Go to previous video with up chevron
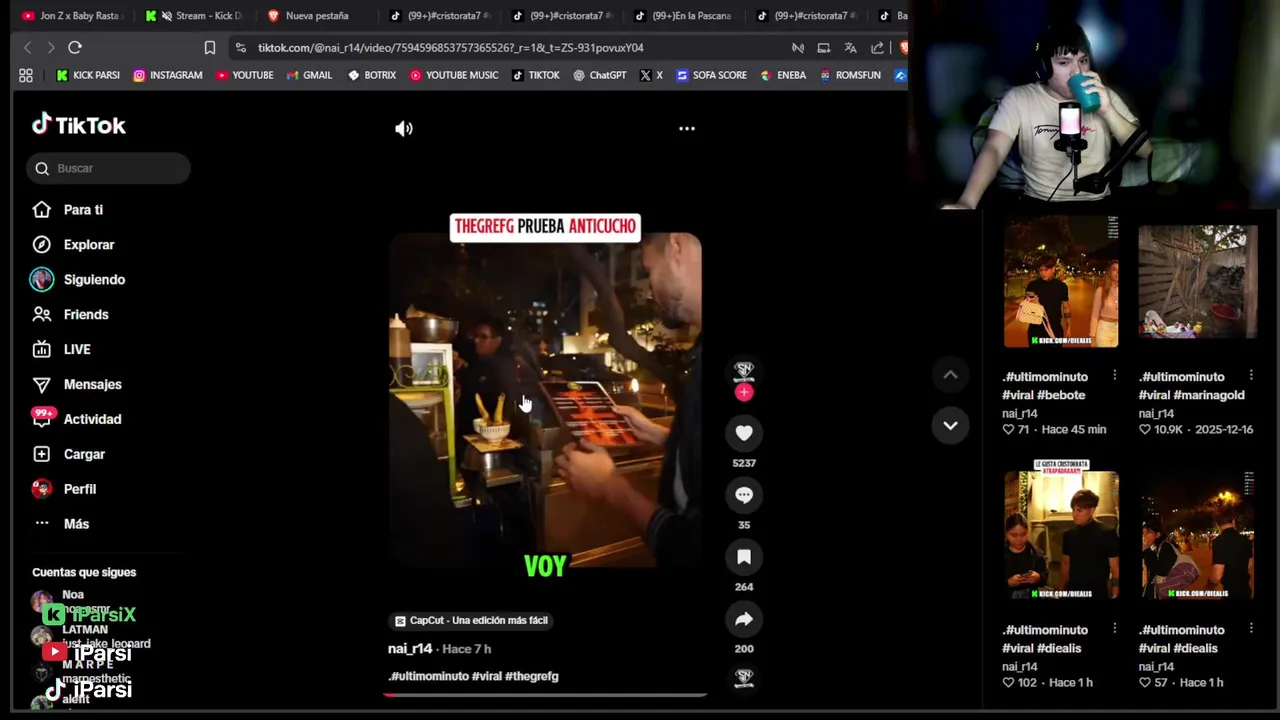Viewport: 1280px width, 720px height. [x=950, y=375]
